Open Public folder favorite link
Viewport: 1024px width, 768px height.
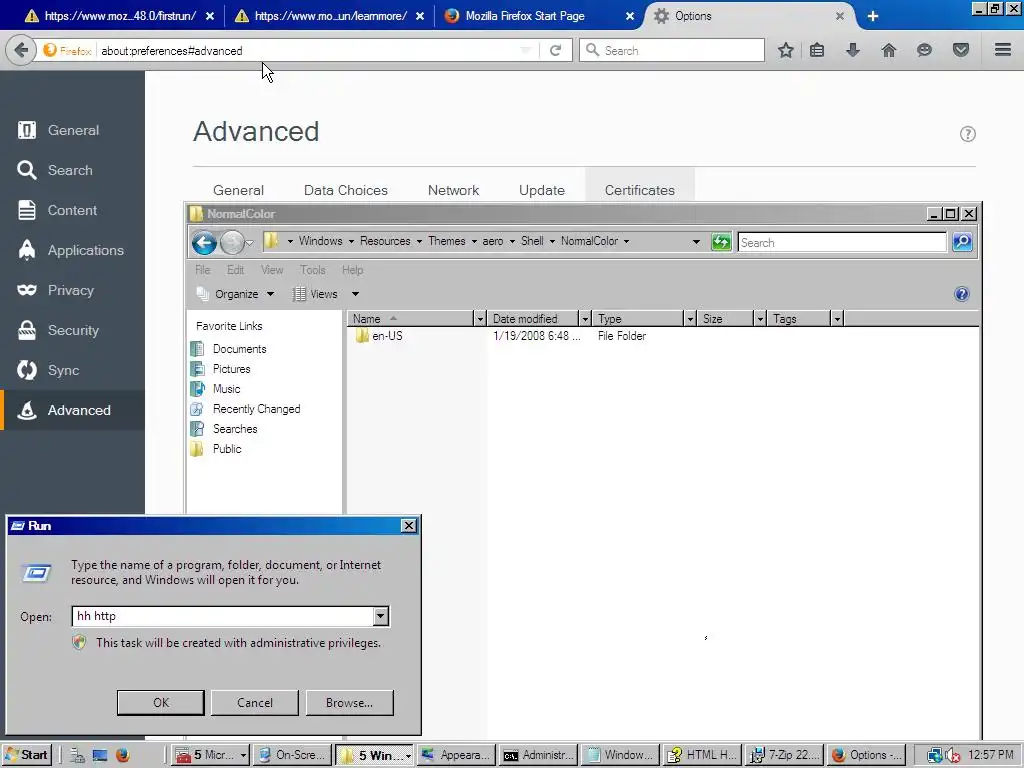[x=227, y=449]
